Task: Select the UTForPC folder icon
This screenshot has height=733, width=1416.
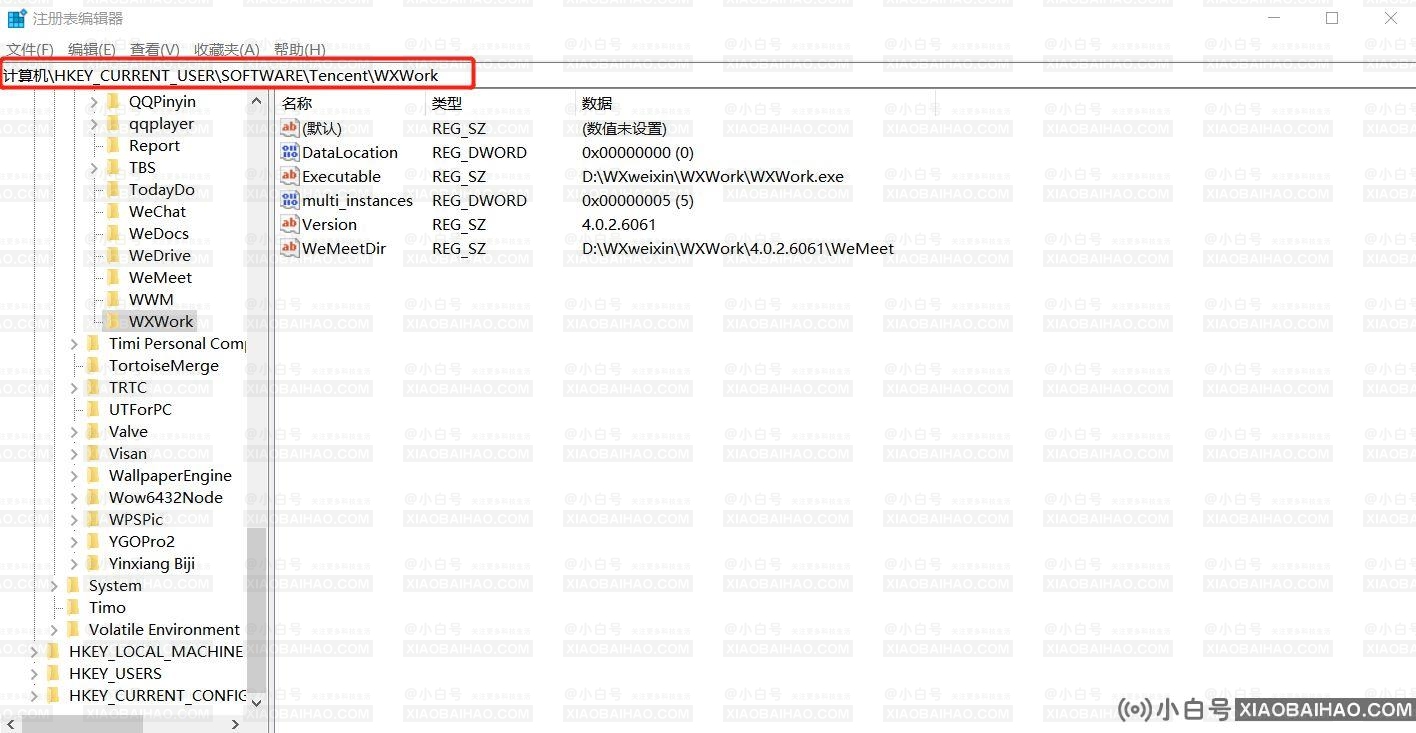Action: [x=93, y=409]
